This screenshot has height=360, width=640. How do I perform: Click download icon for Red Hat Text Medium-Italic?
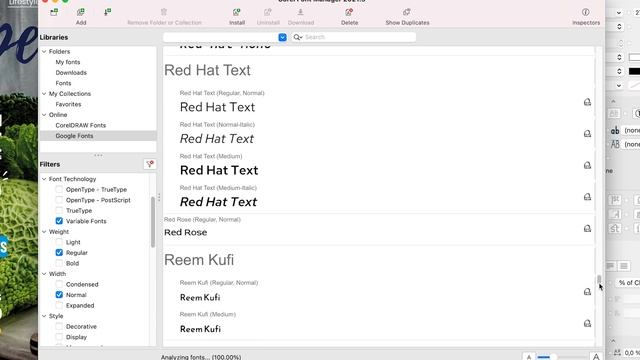coord(587,197)
